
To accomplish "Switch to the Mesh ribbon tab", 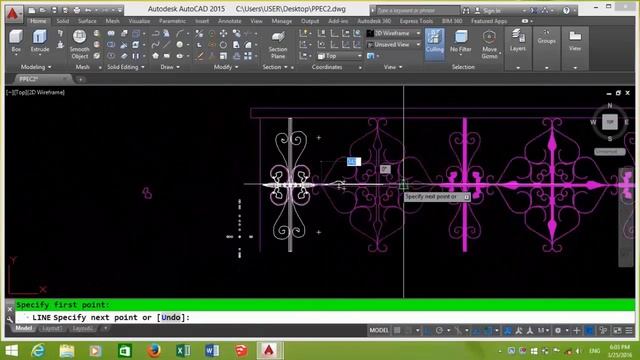I will (x=112, y=21).
